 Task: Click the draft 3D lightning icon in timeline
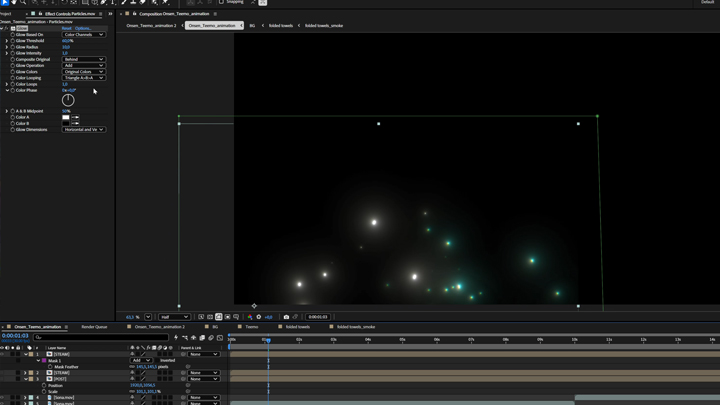176,338
